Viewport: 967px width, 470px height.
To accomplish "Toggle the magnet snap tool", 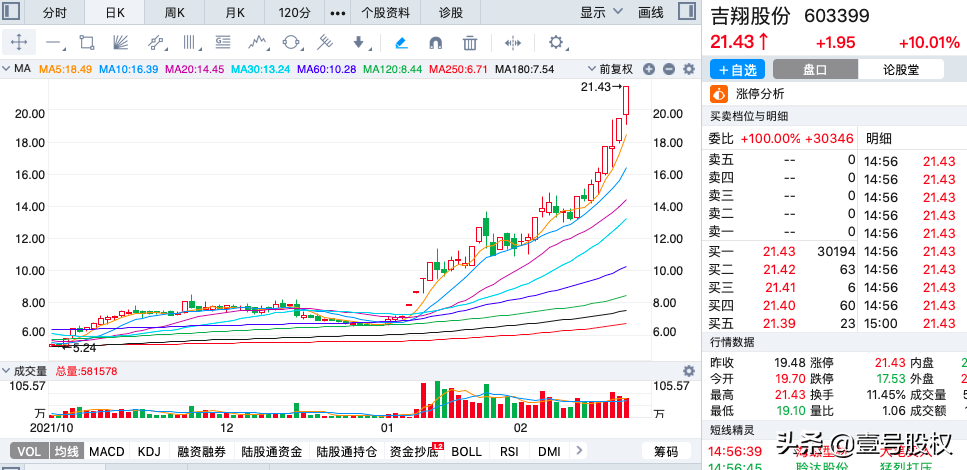I will coord(435,43).
